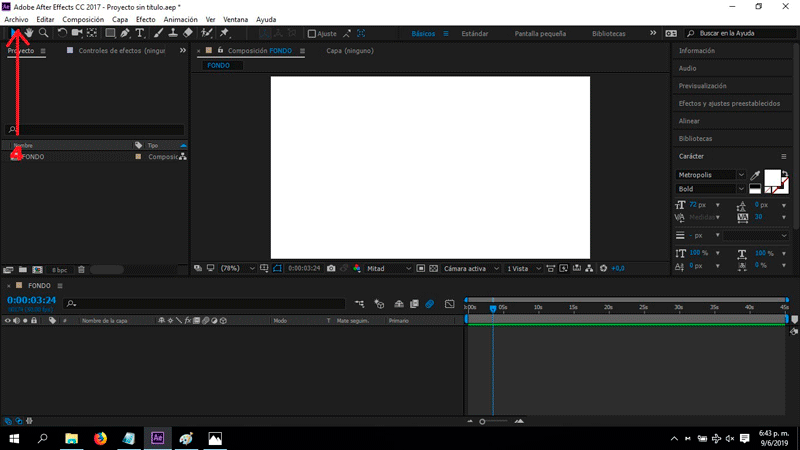Open the Cámara activa dropdown
800x450 pixels.
coord(469,268)
